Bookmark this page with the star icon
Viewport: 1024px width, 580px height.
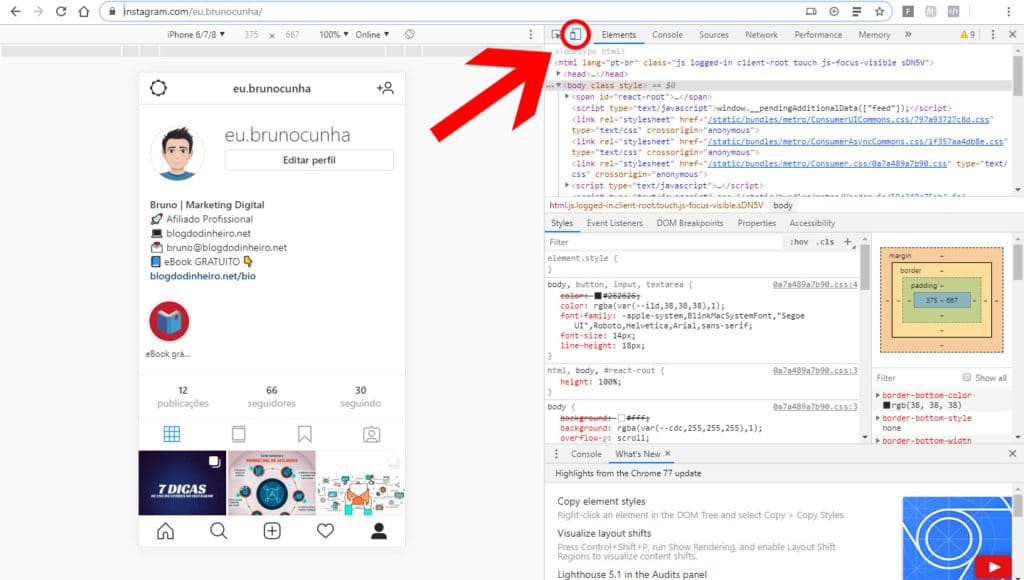pyautogui.click(x=880, y=12)
